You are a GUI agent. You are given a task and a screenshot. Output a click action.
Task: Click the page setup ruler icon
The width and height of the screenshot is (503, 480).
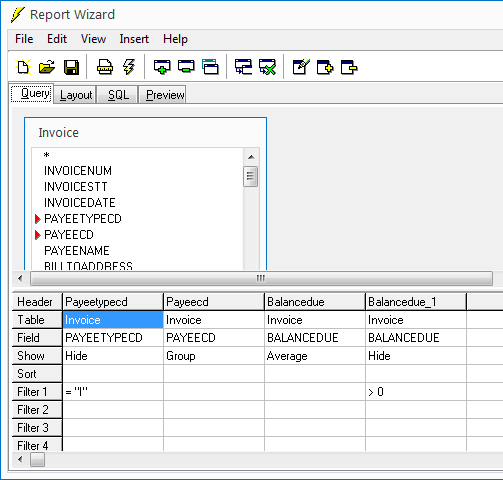[105, 67]
